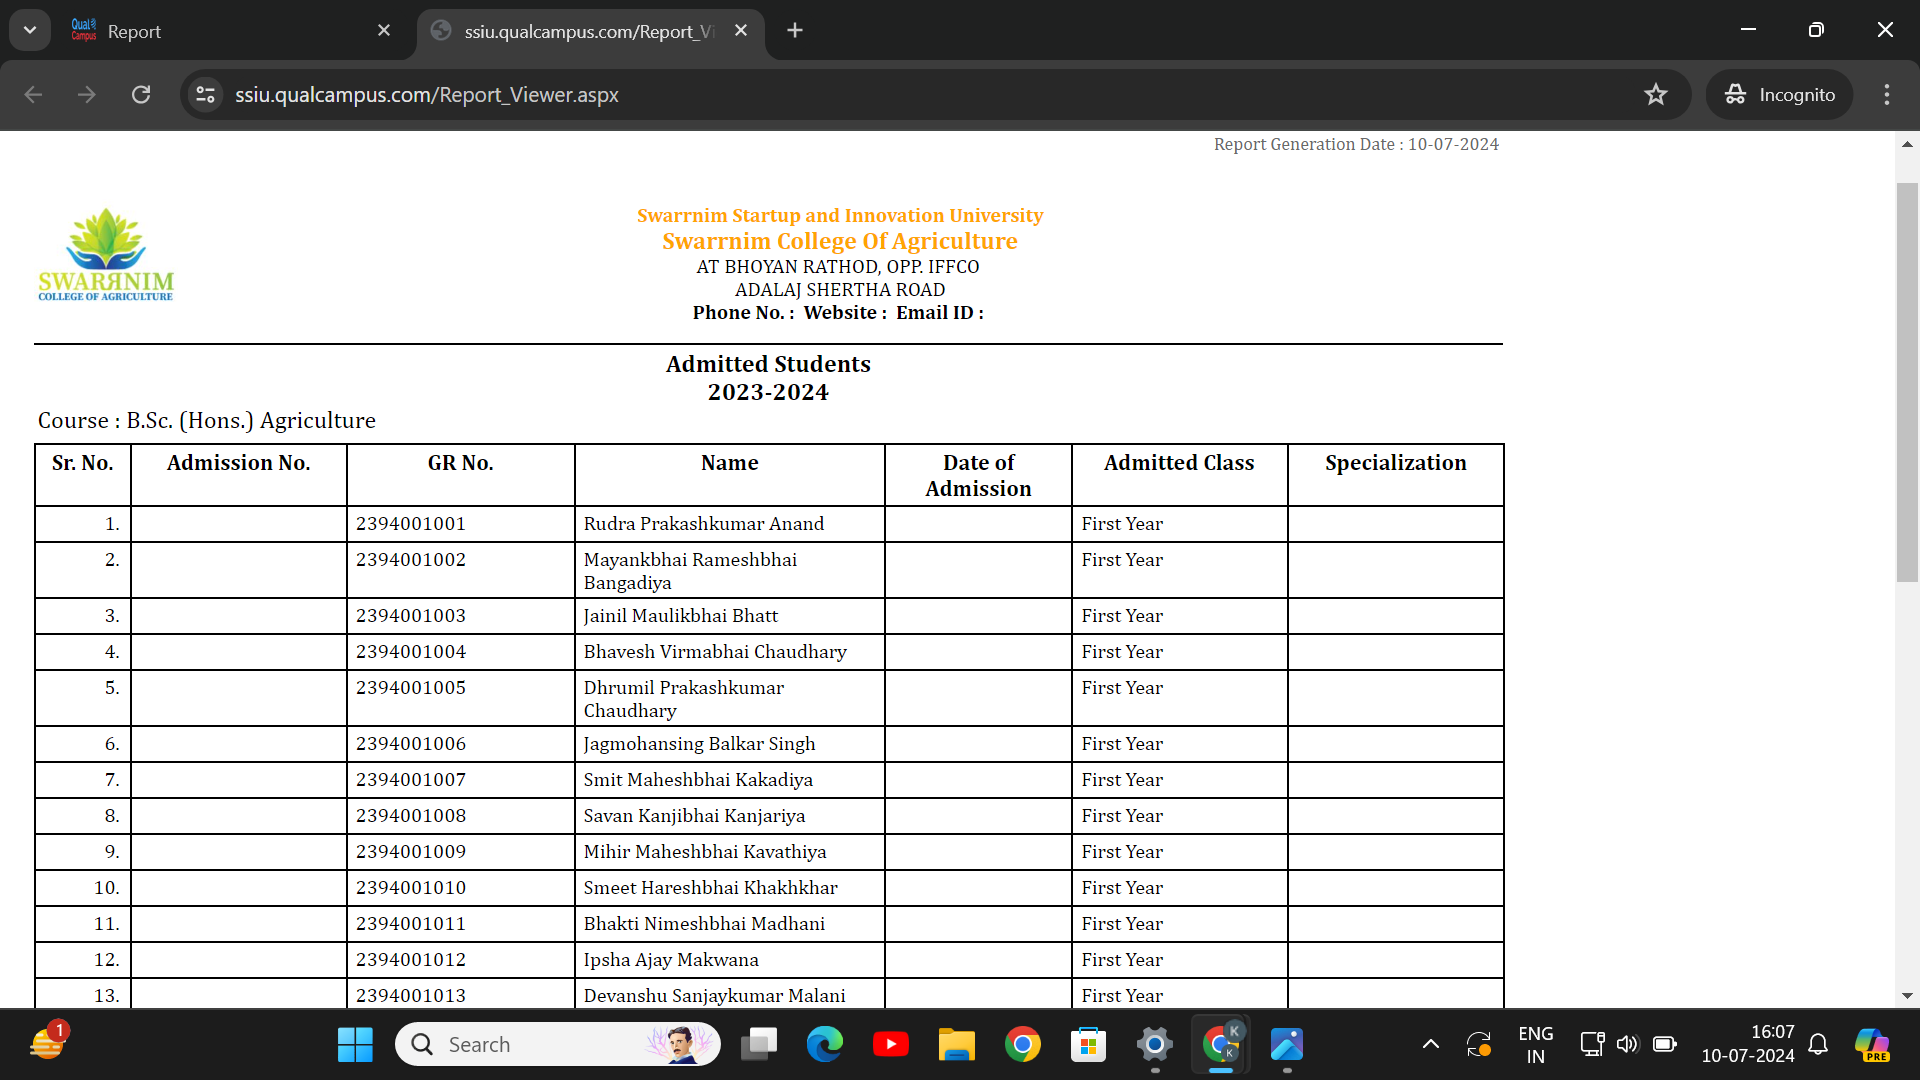Image resolution: width=1920 pixels, height=1080 pixels.
Task: Launch Microsoft Edge from taskbar
Action: (825, 1045)
